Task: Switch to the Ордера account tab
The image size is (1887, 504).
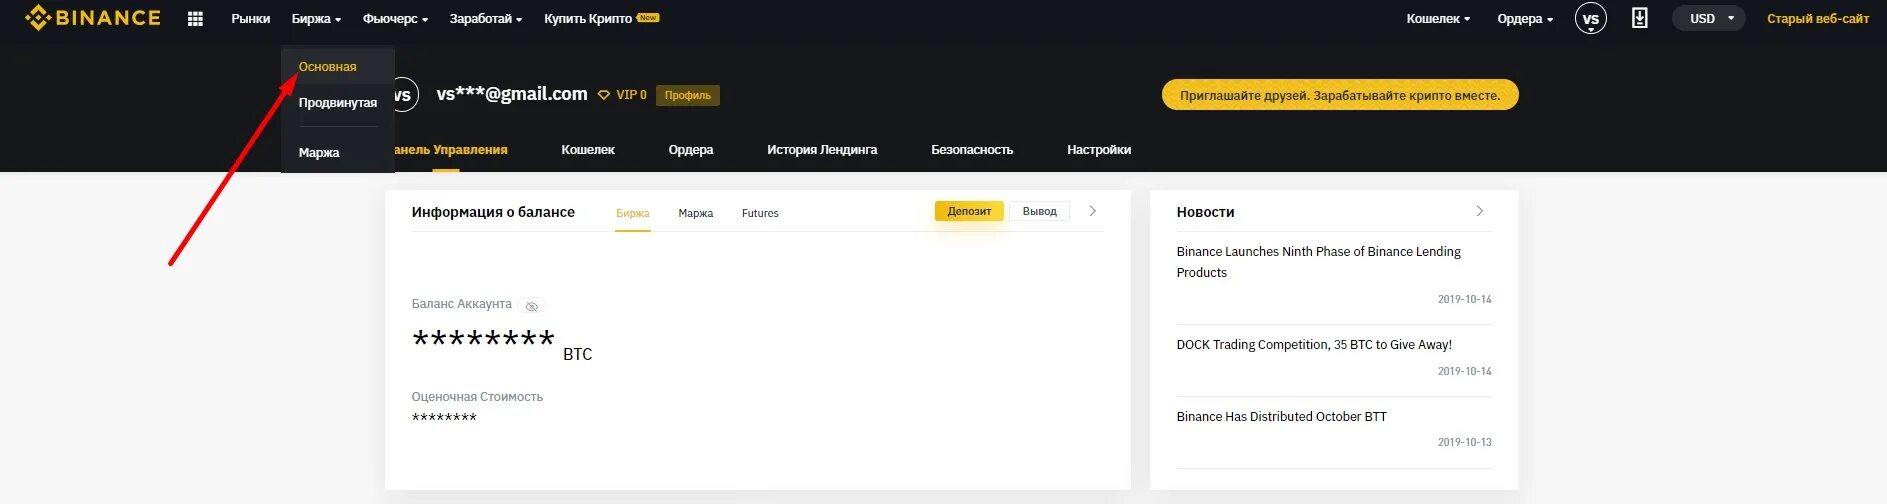Action: pyautogui.click(x=691, y=150)
